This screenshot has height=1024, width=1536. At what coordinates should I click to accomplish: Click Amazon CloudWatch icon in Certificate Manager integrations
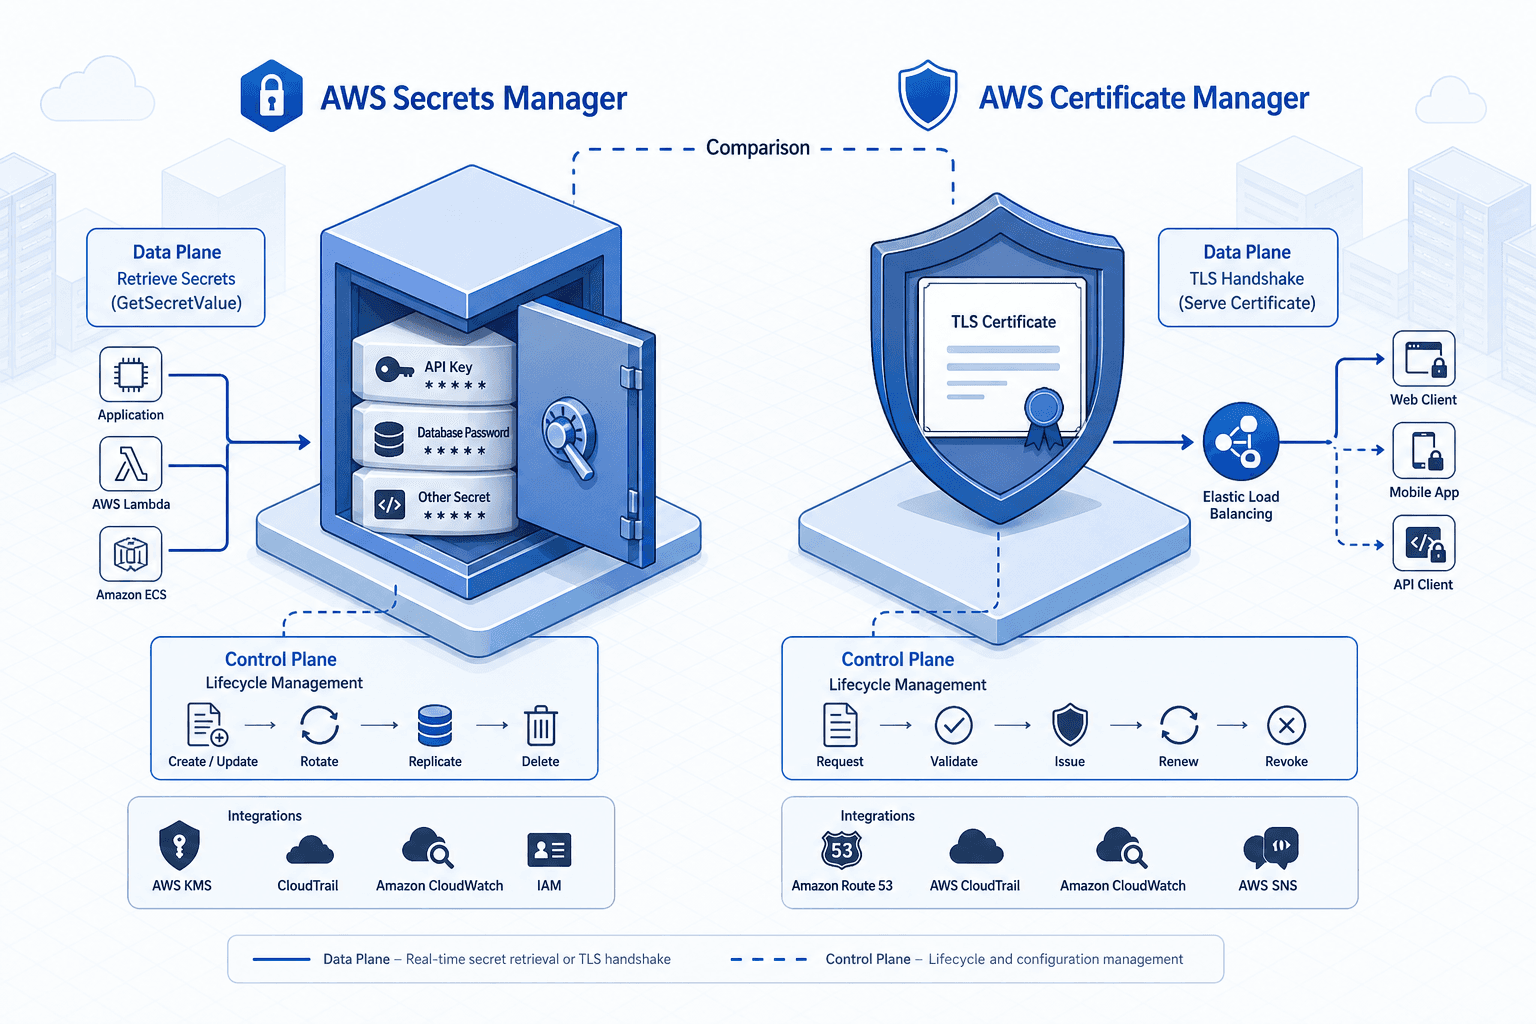1122,848
